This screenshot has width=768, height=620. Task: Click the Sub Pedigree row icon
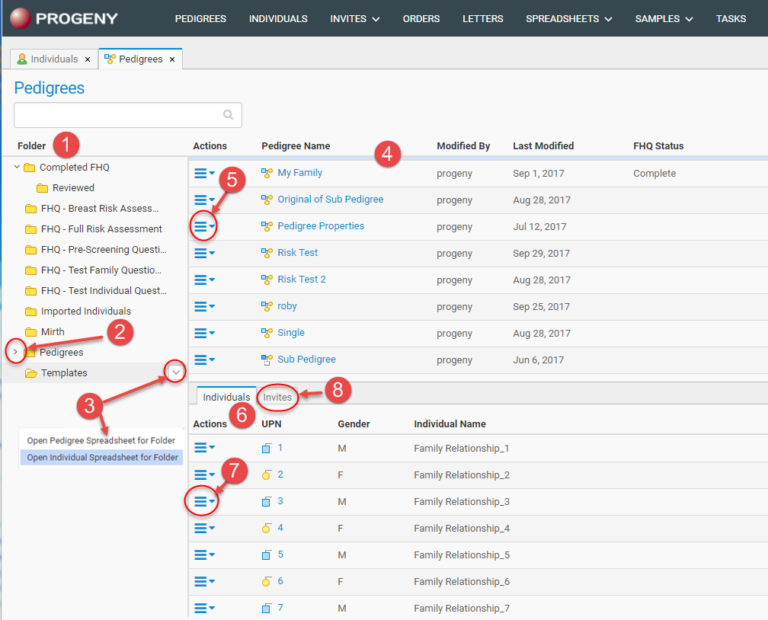(x=267, y=359)
